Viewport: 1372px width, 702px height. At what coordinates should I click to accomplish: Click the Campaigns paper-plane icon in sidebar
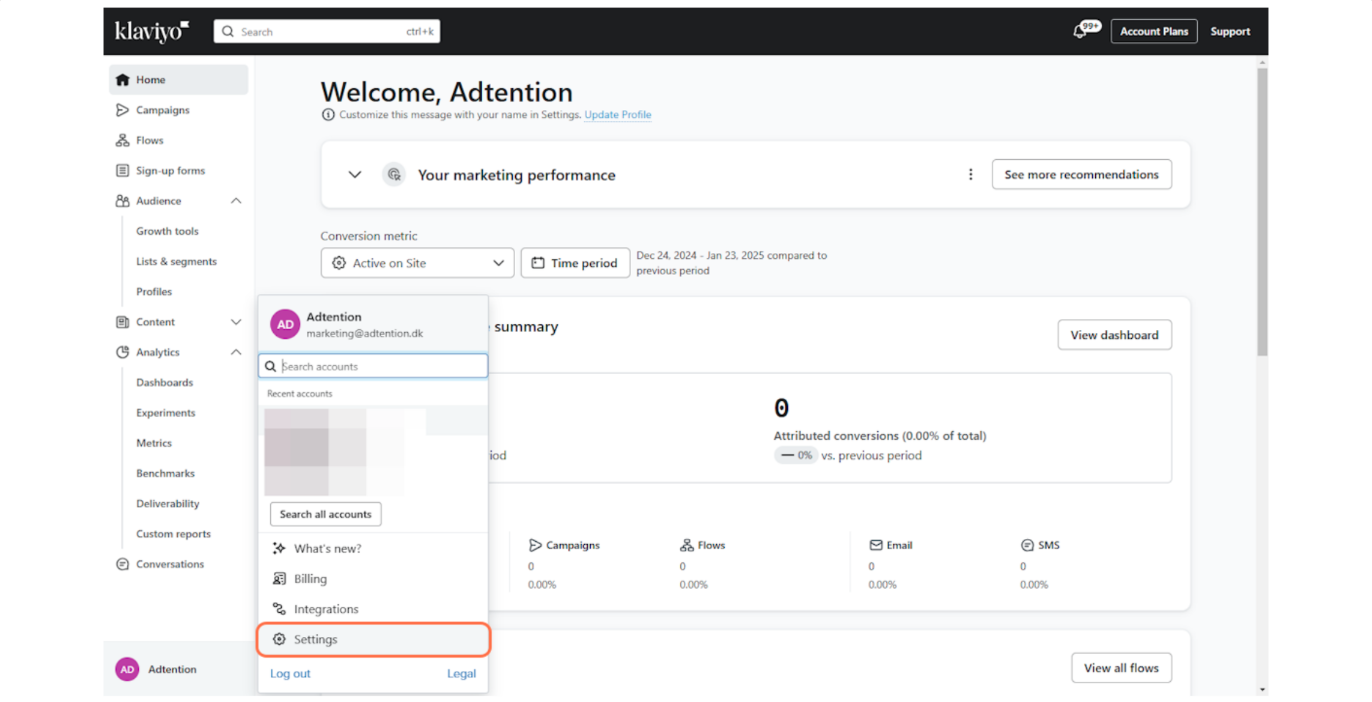pyautogui.click(x=122, y=110)
